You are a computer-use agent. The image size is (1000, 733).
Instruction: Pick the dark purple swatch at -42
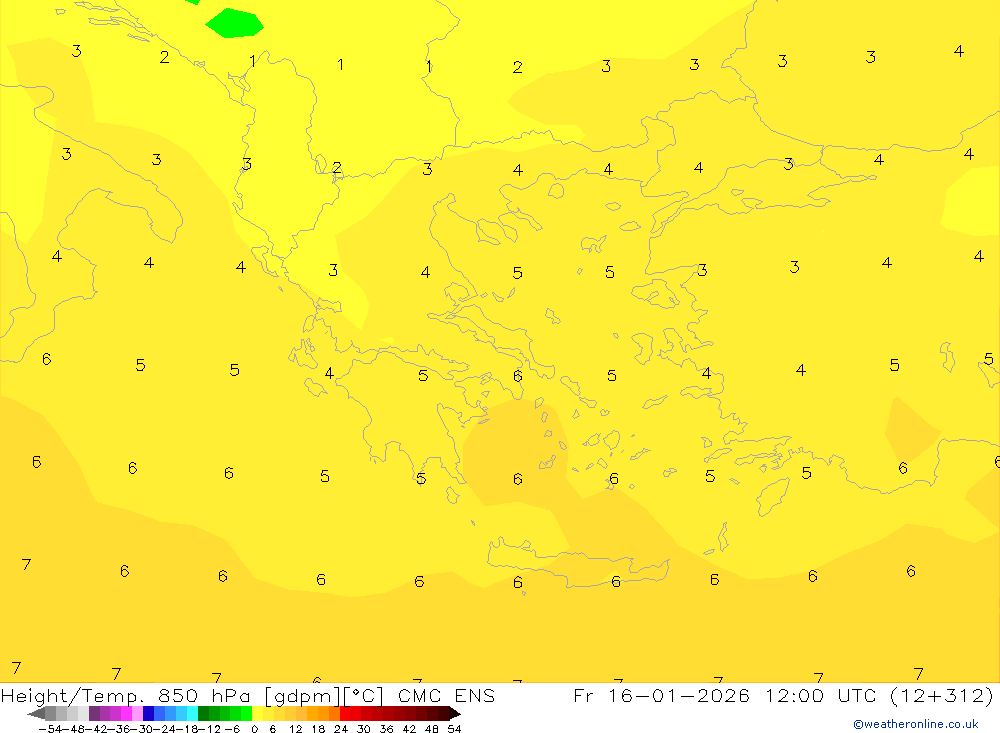pos(94,713)
